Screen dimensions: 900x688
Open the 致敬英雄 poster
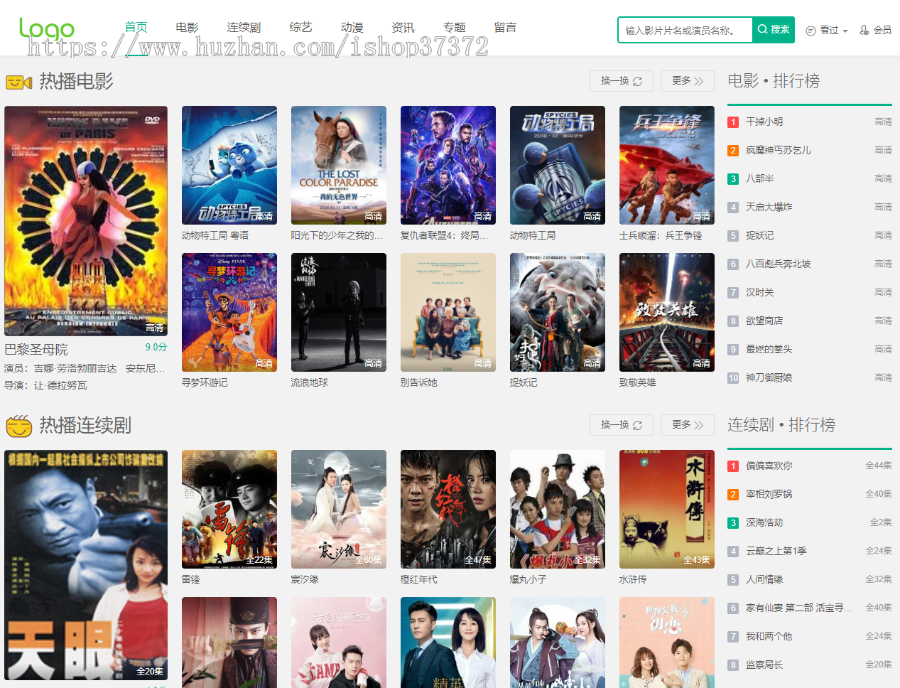click(x=667, y=312)
